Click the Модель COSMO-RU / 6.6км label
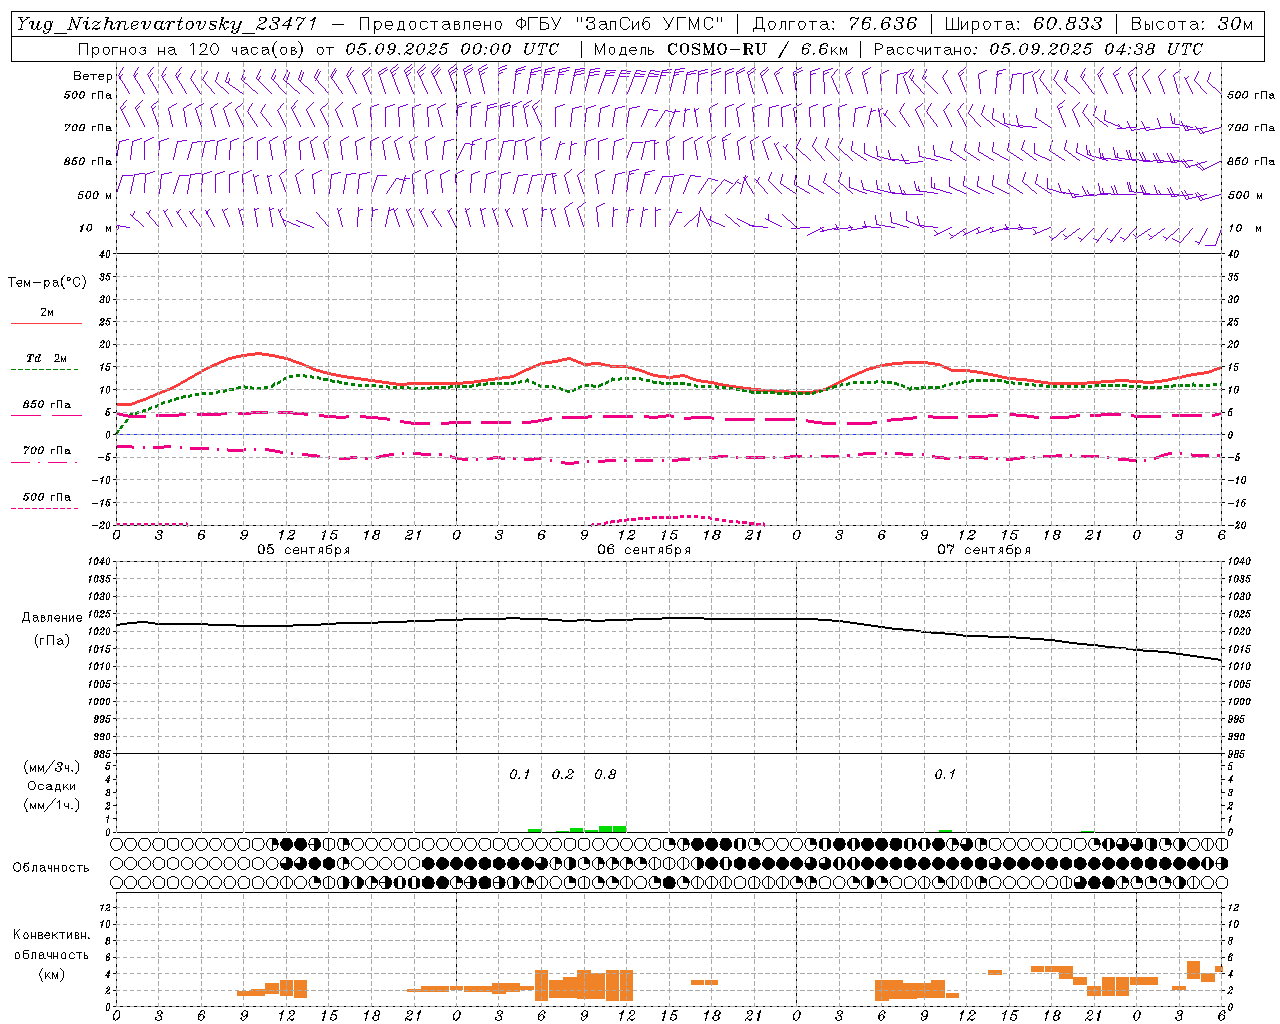 click(721, 49)
